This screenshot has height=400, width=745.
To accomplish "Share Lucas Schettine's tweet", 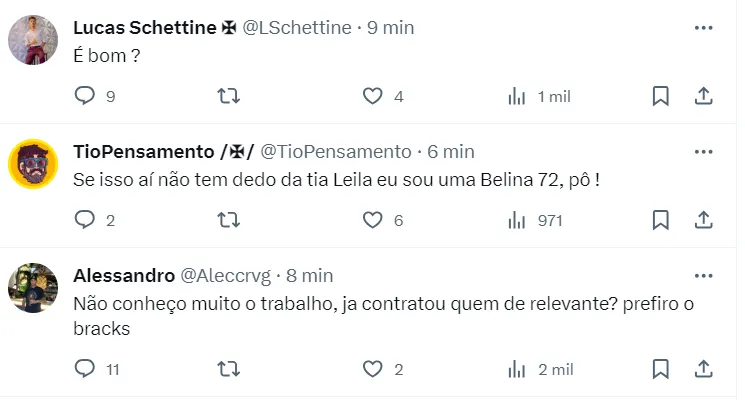I will pos(703,96).
